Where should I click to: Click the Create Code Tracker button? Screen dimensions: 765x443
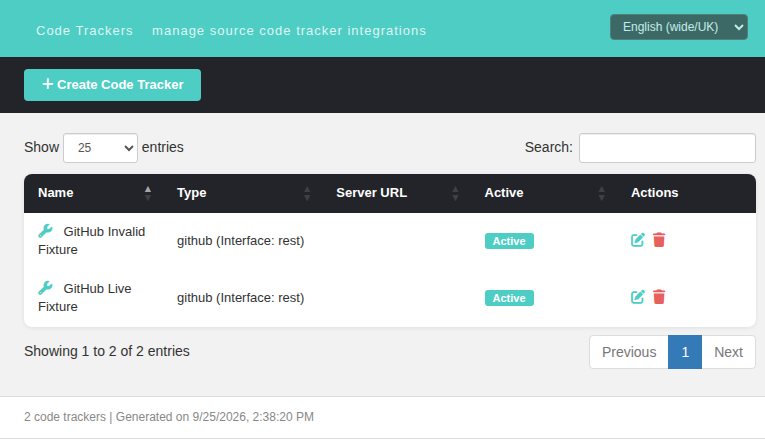point(112,85)
